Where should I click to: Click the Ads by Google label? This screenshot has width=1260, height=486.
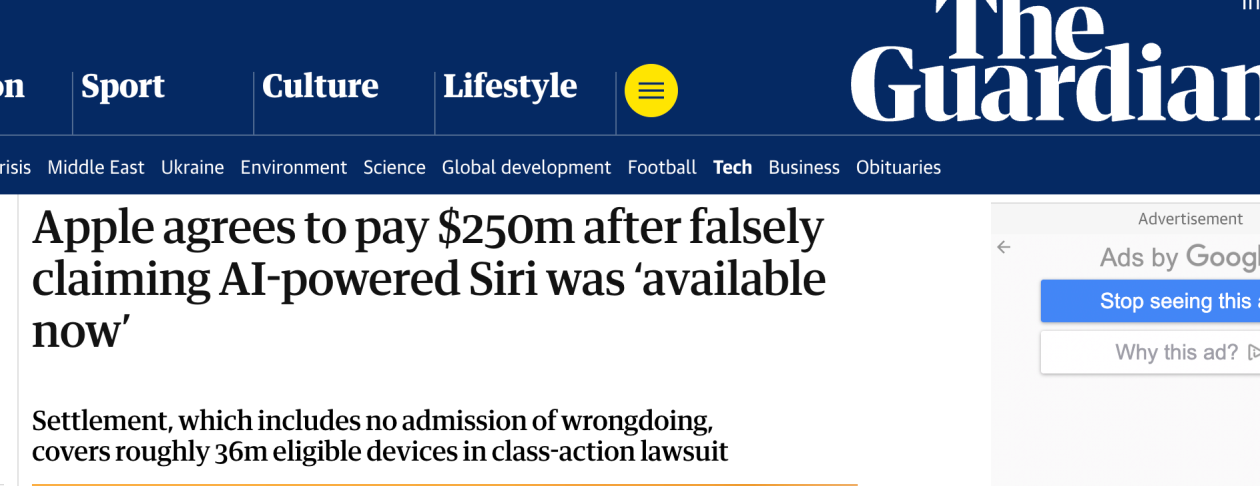(x=1180, y=257)
